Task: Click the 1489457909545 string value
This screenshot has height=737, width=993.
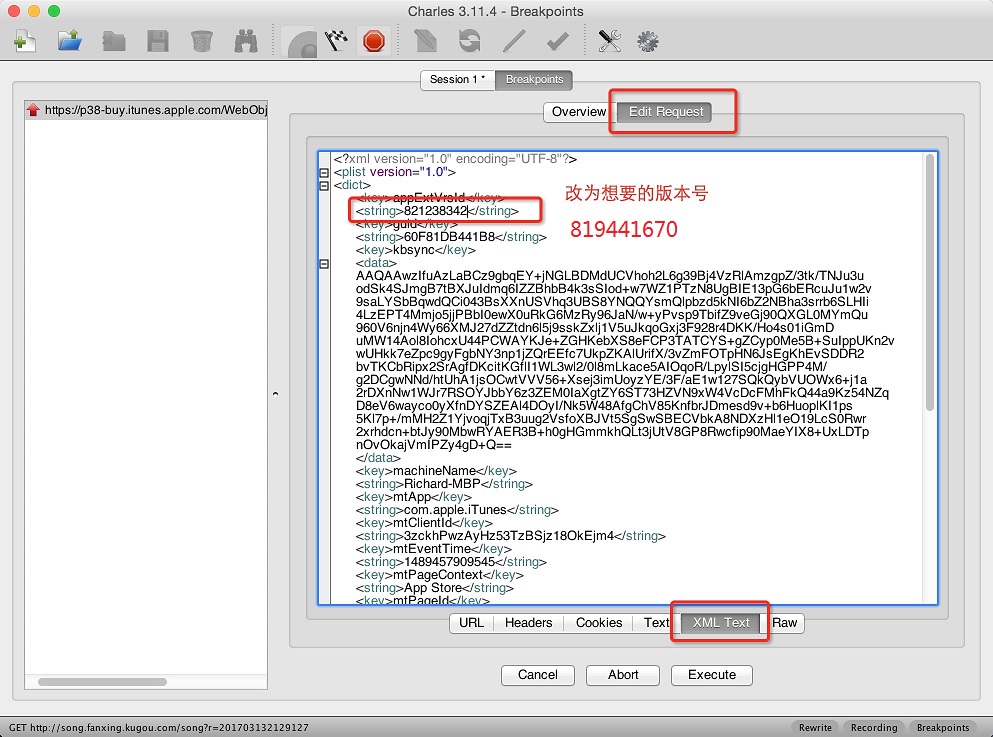Action: point(449,562)
